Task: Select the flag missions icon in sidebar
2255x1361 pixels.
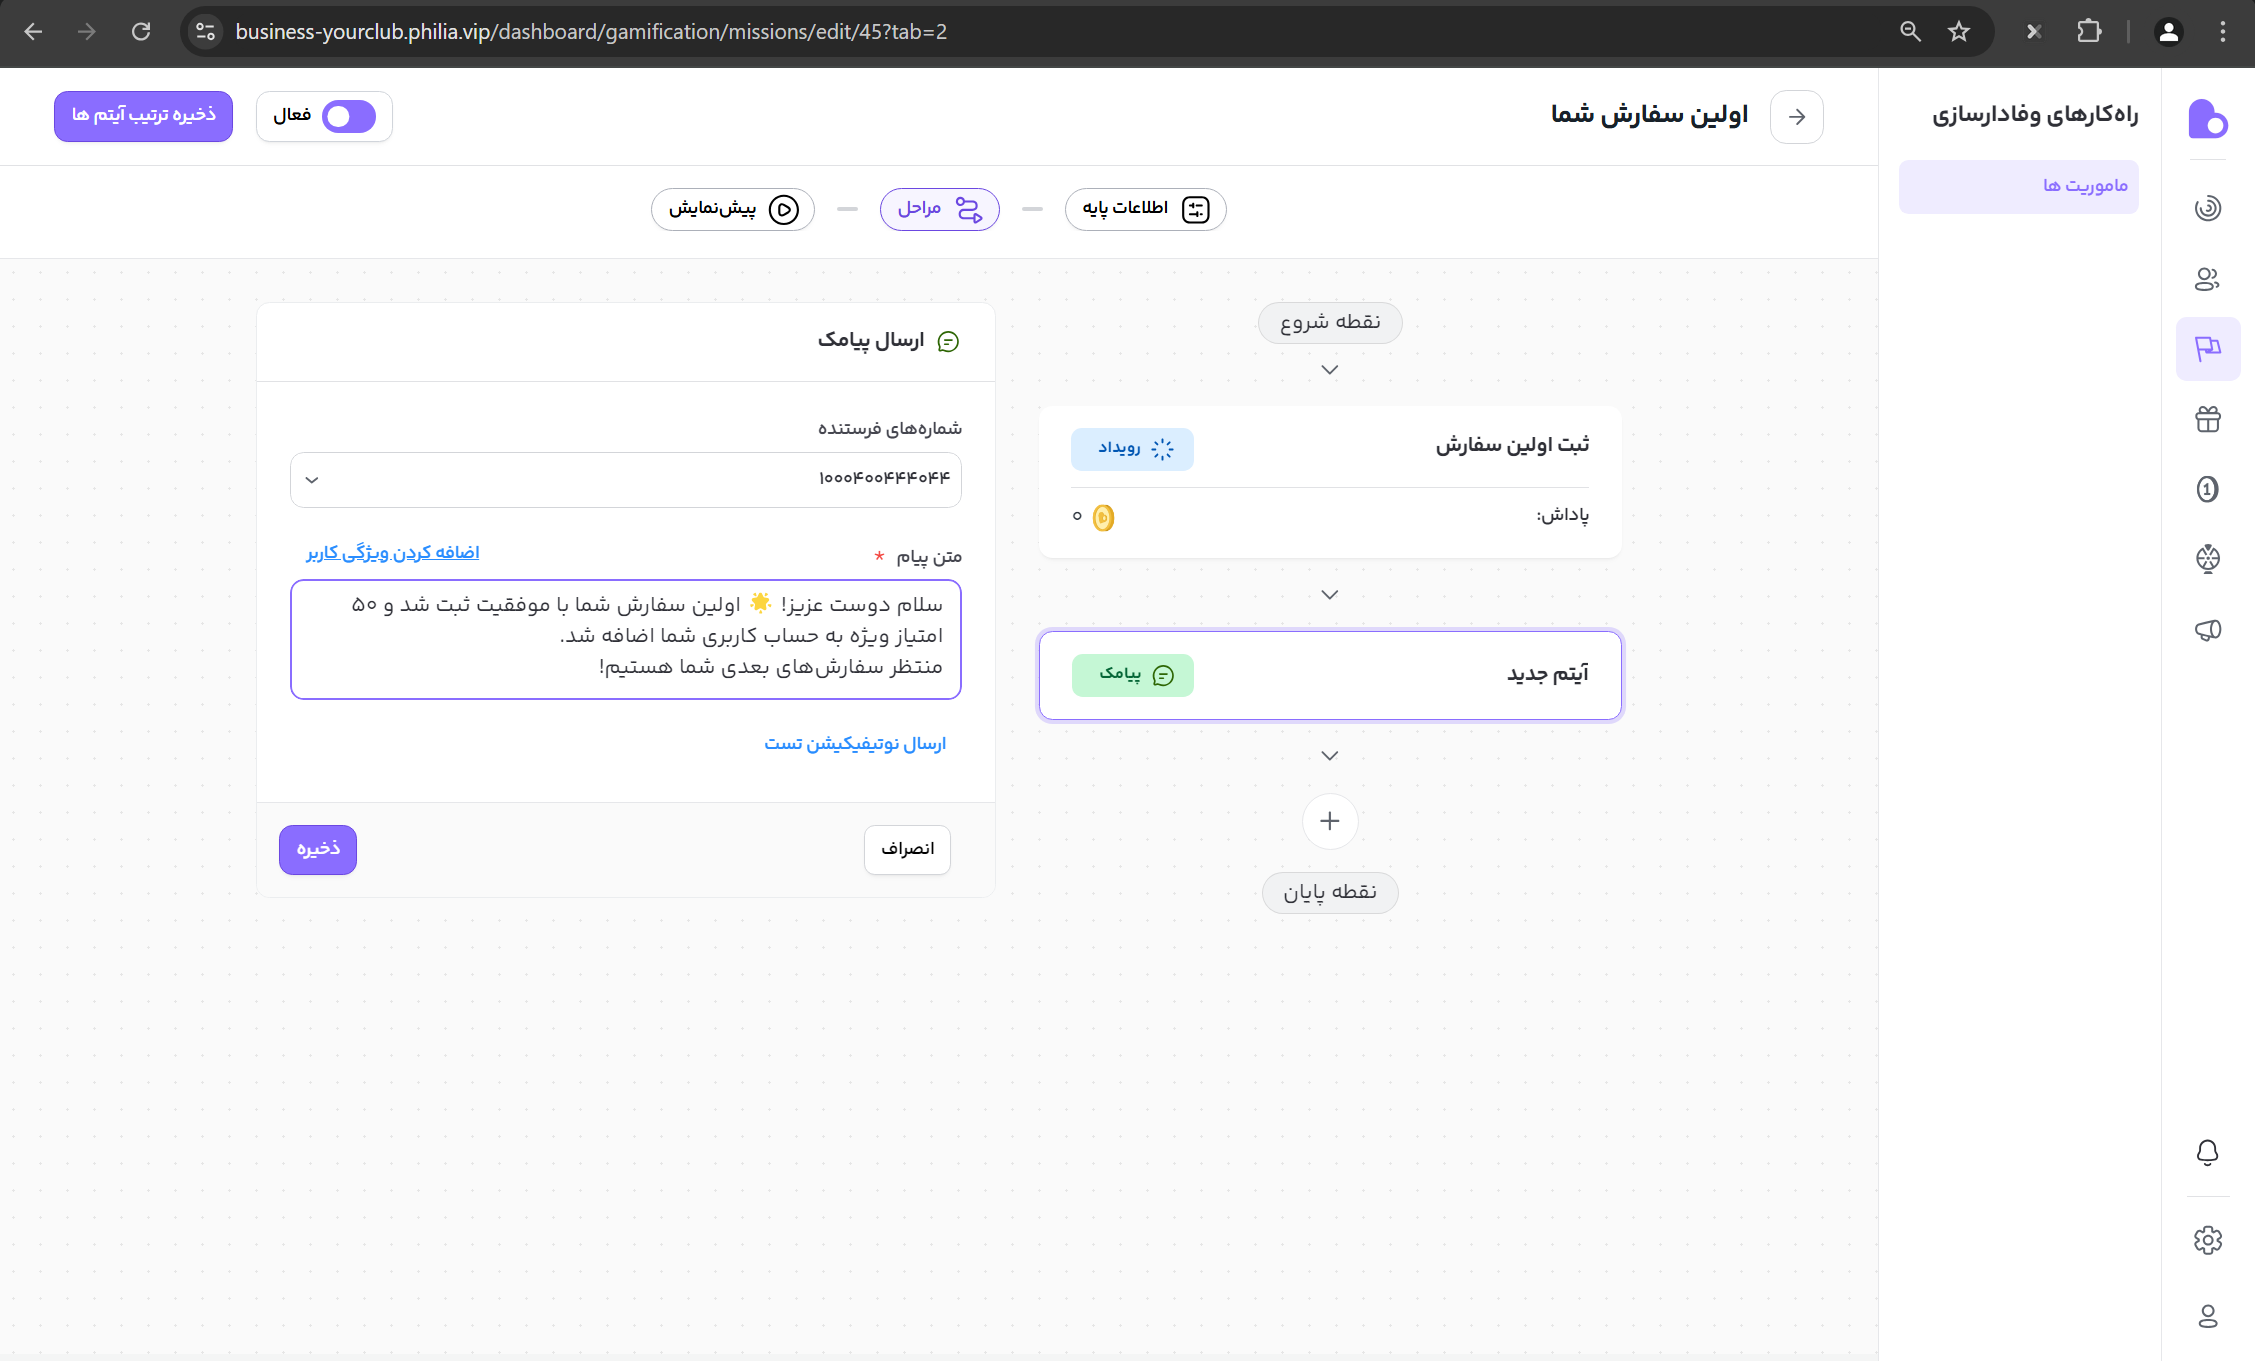Action: pyautogui.click(x=2207, y=348)
